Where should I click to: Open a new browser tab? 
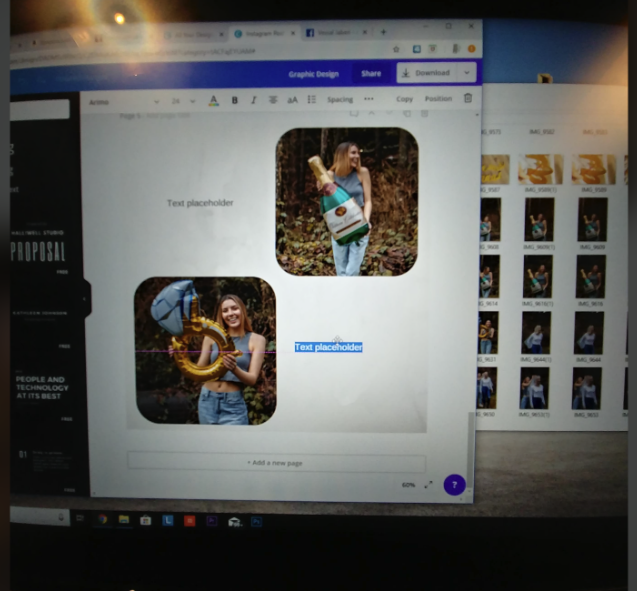tap(383, 32)
